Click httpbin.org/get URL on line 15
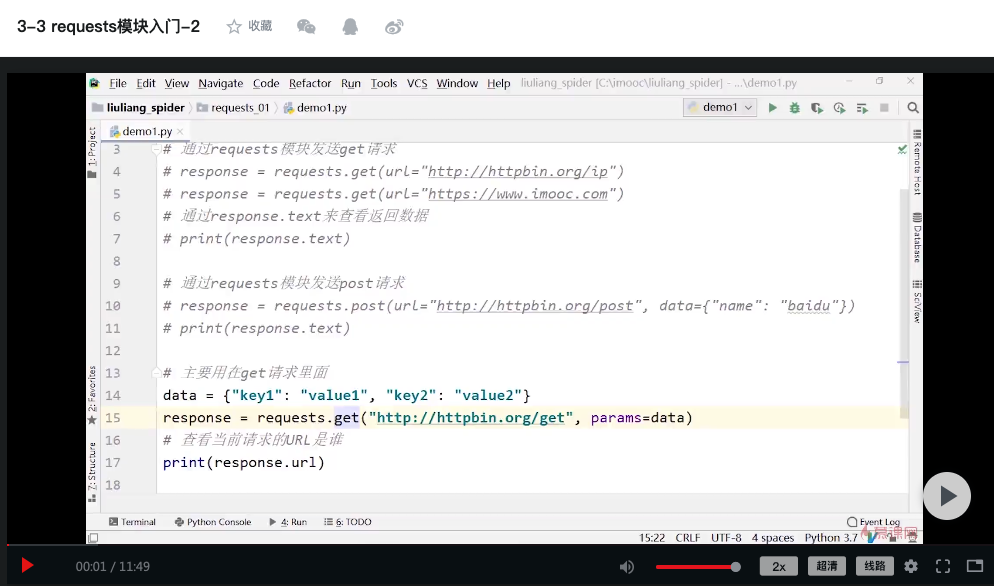 click(x=470, y=418)
